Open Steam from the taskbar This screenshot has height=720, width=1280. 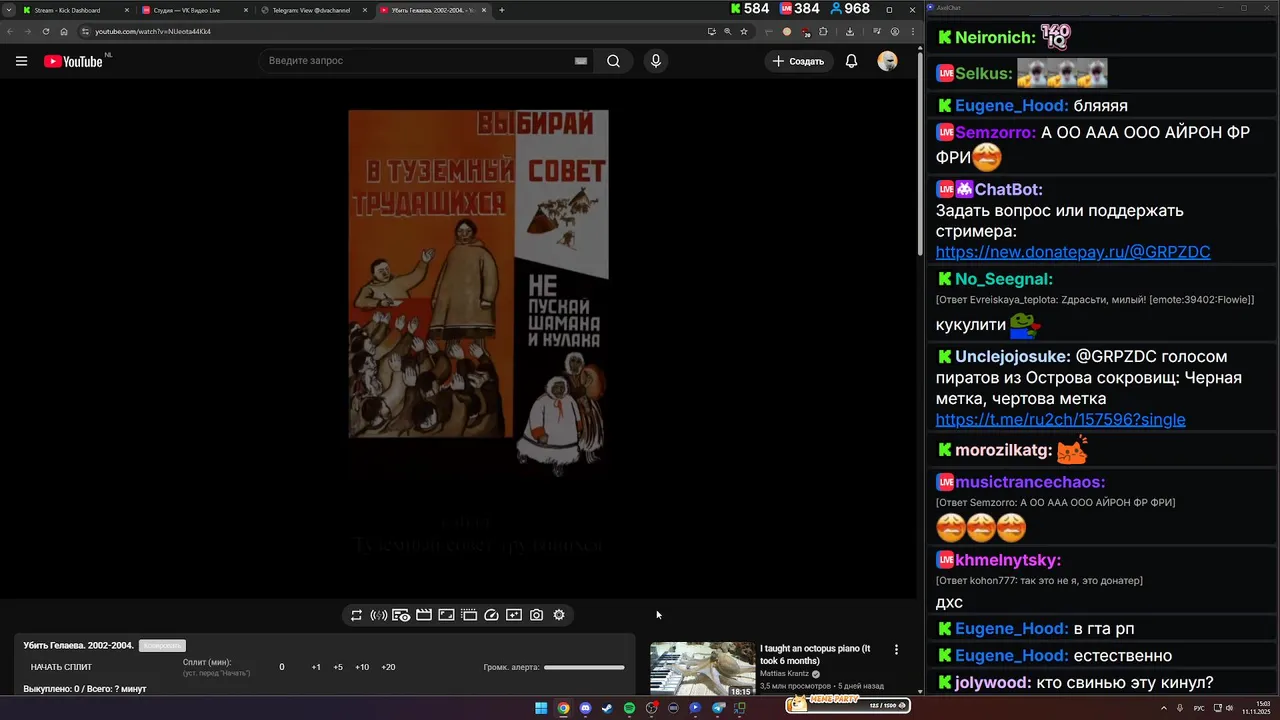point(607,708)
